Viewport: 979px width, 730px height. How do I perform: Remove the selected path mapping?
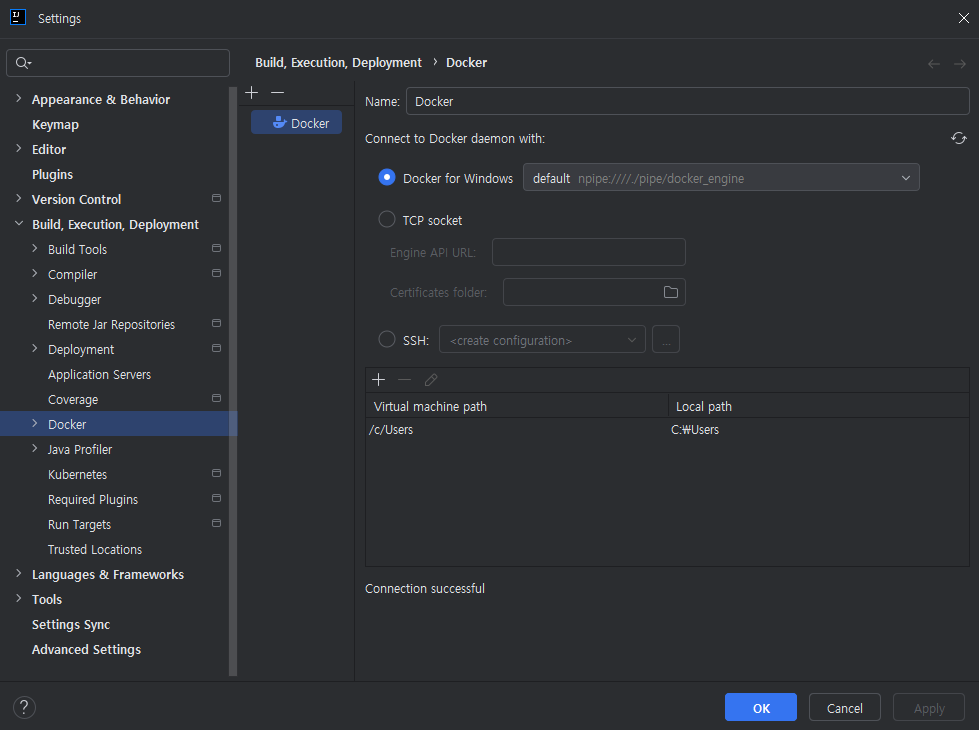(405, 380)
